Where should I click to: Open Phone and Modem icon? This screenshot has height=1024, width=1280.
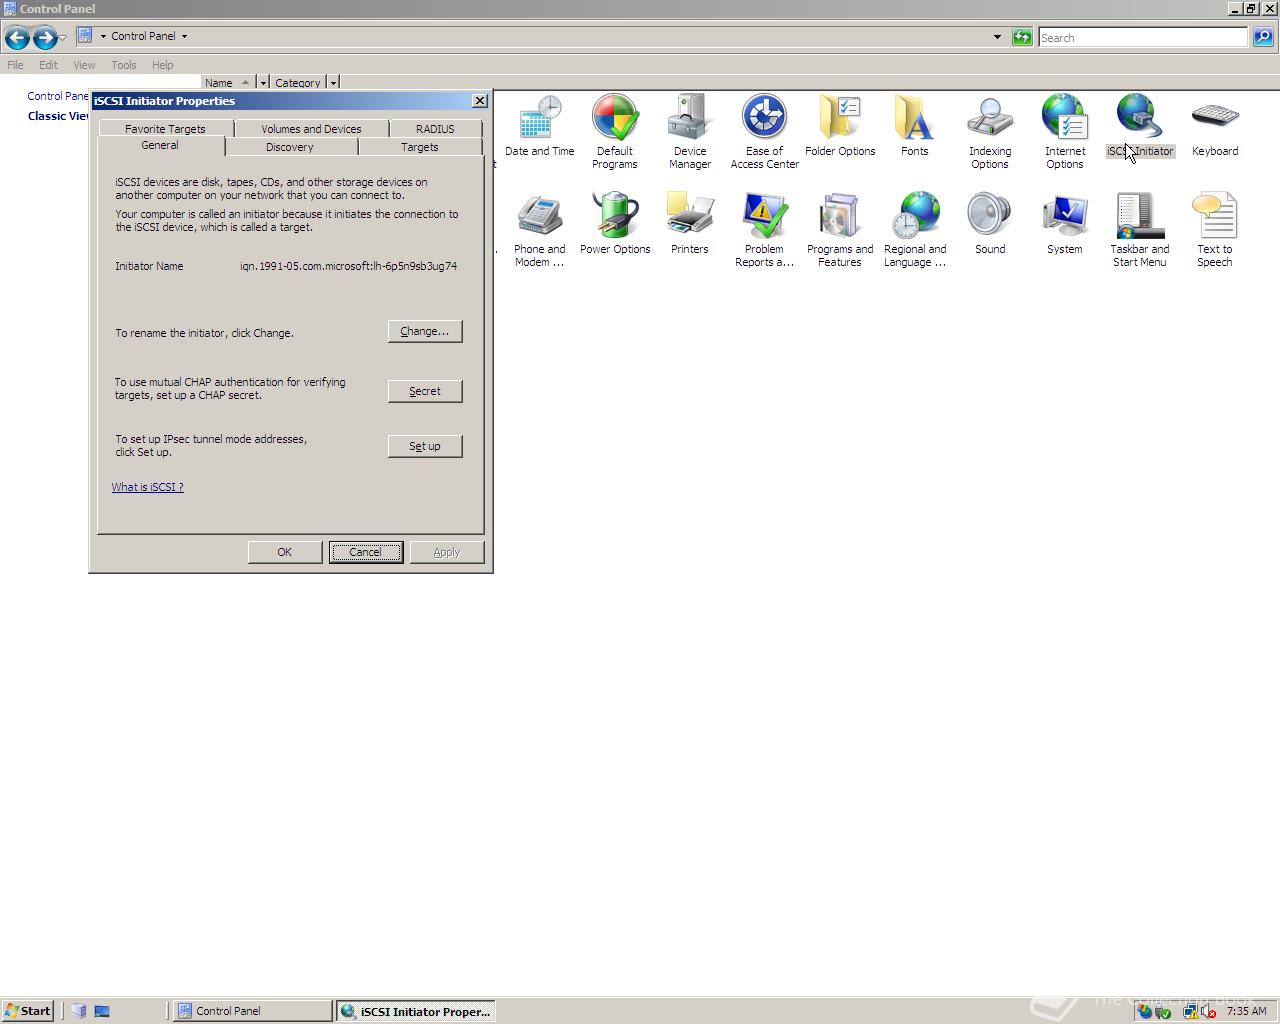[x=540, y=230]
